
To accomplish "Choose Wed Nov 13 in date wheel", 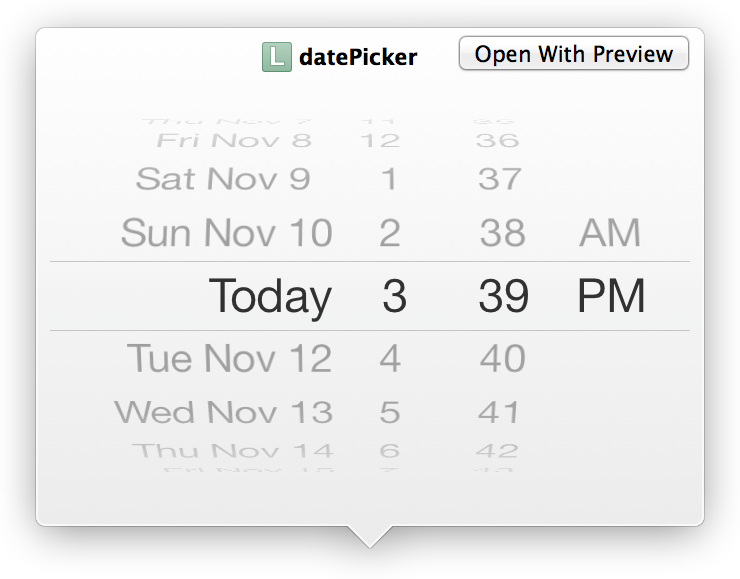I will 223,411.
